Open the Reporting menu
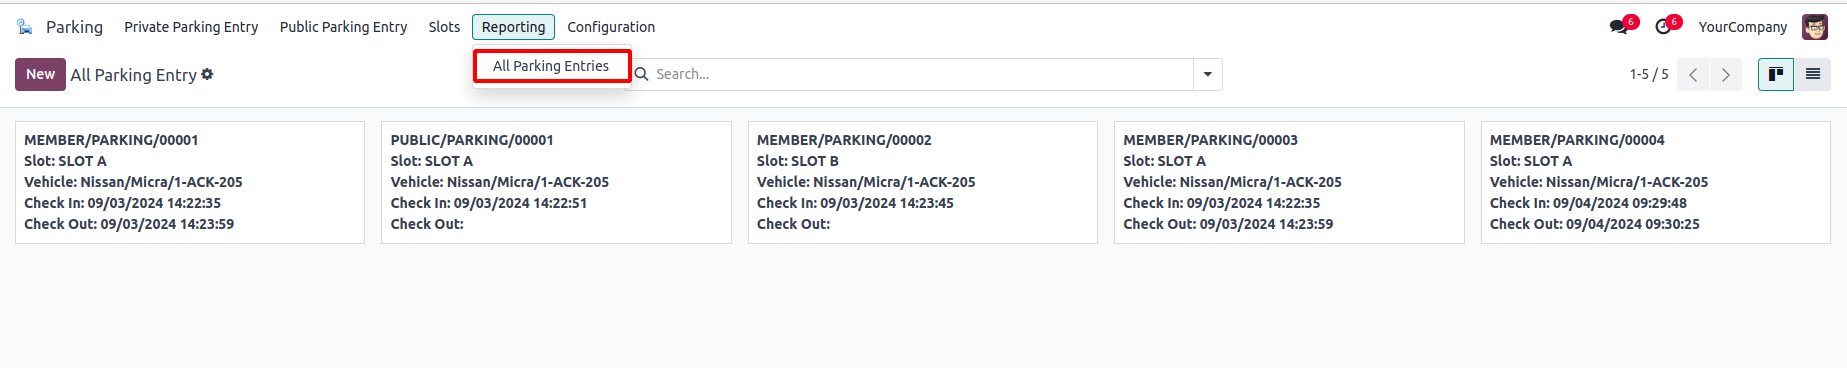This screenshot has height=368, width=1847. (513, 27)
